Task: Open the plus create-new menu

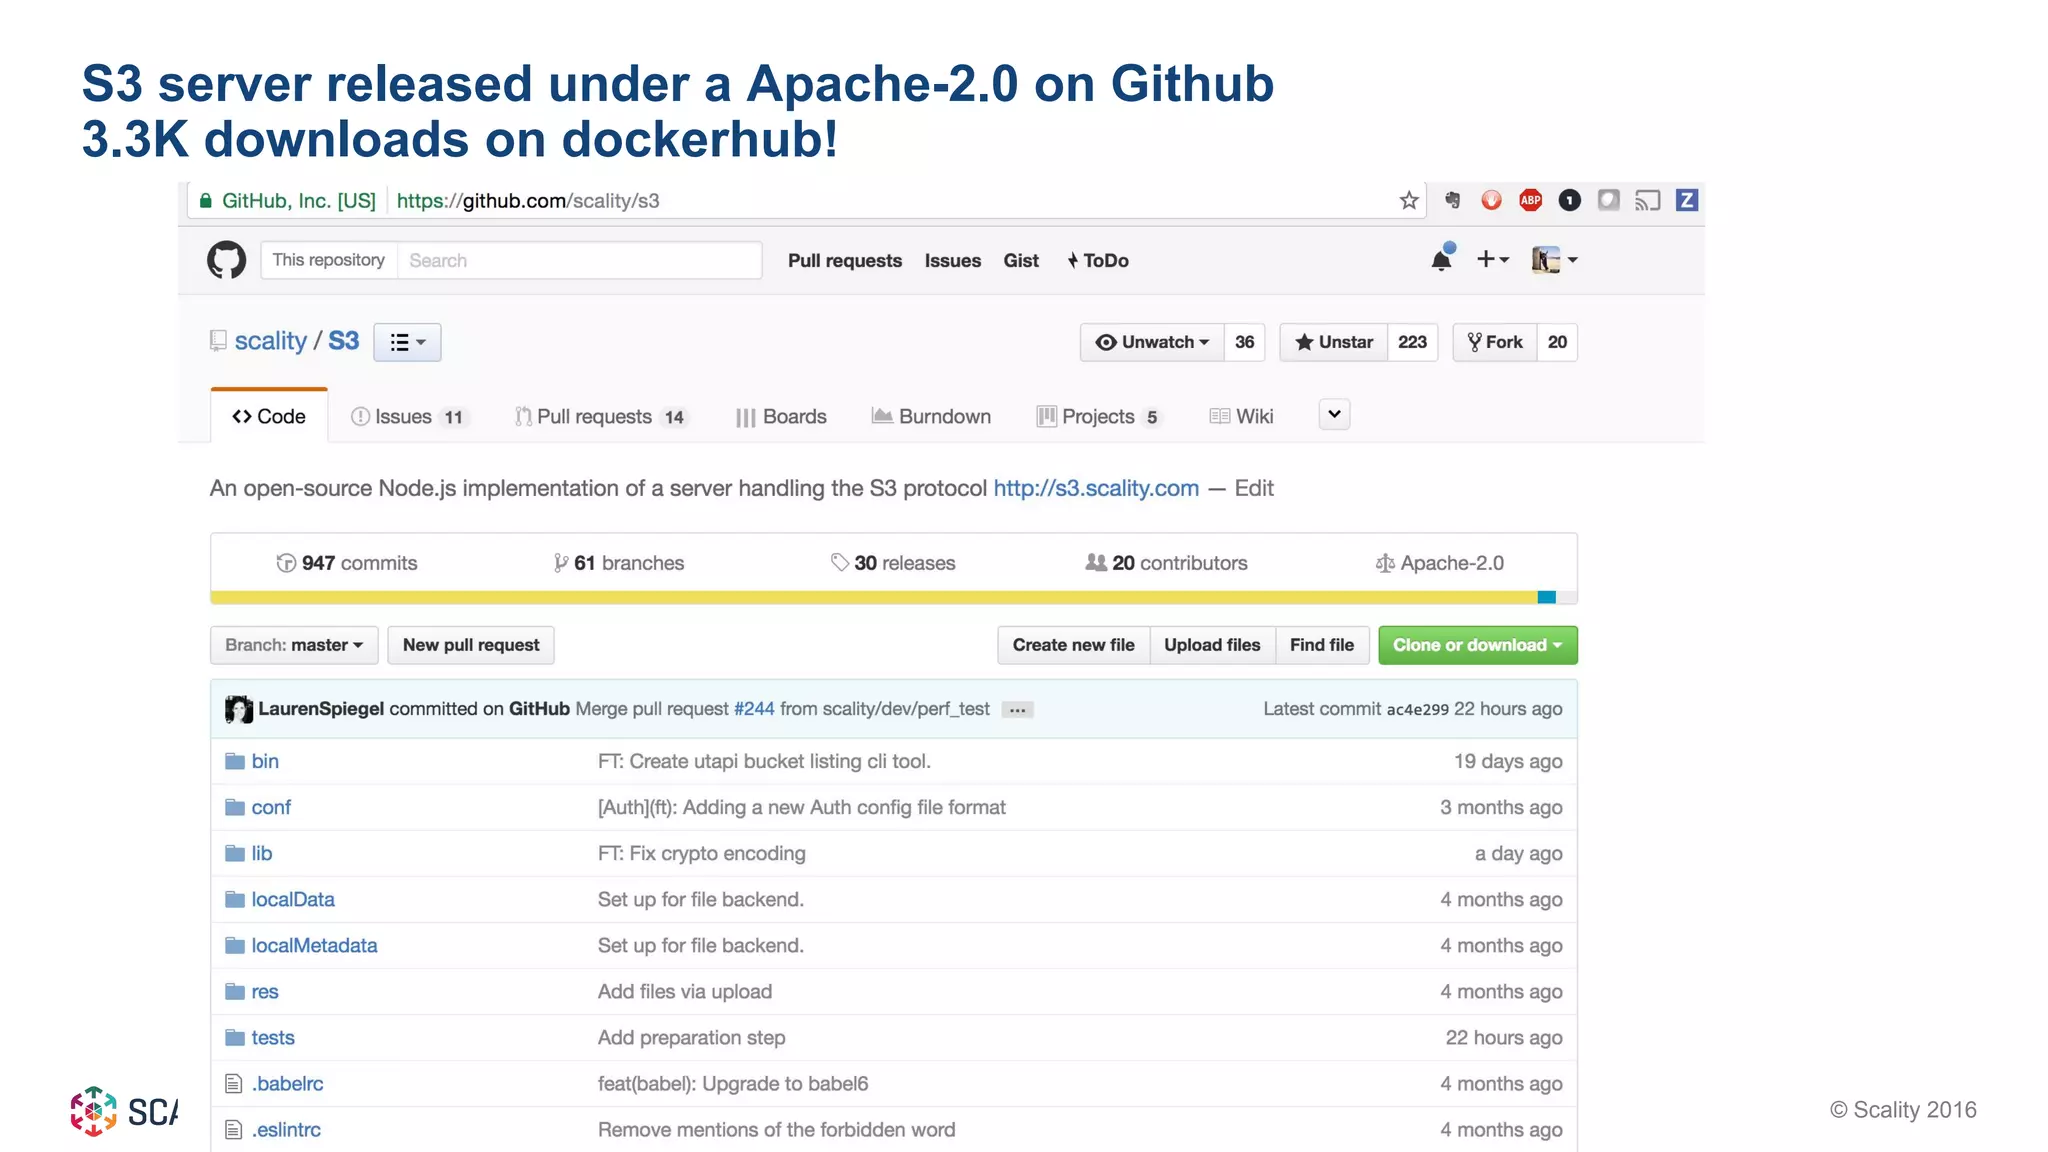Action: click(x=1492, y=260)
